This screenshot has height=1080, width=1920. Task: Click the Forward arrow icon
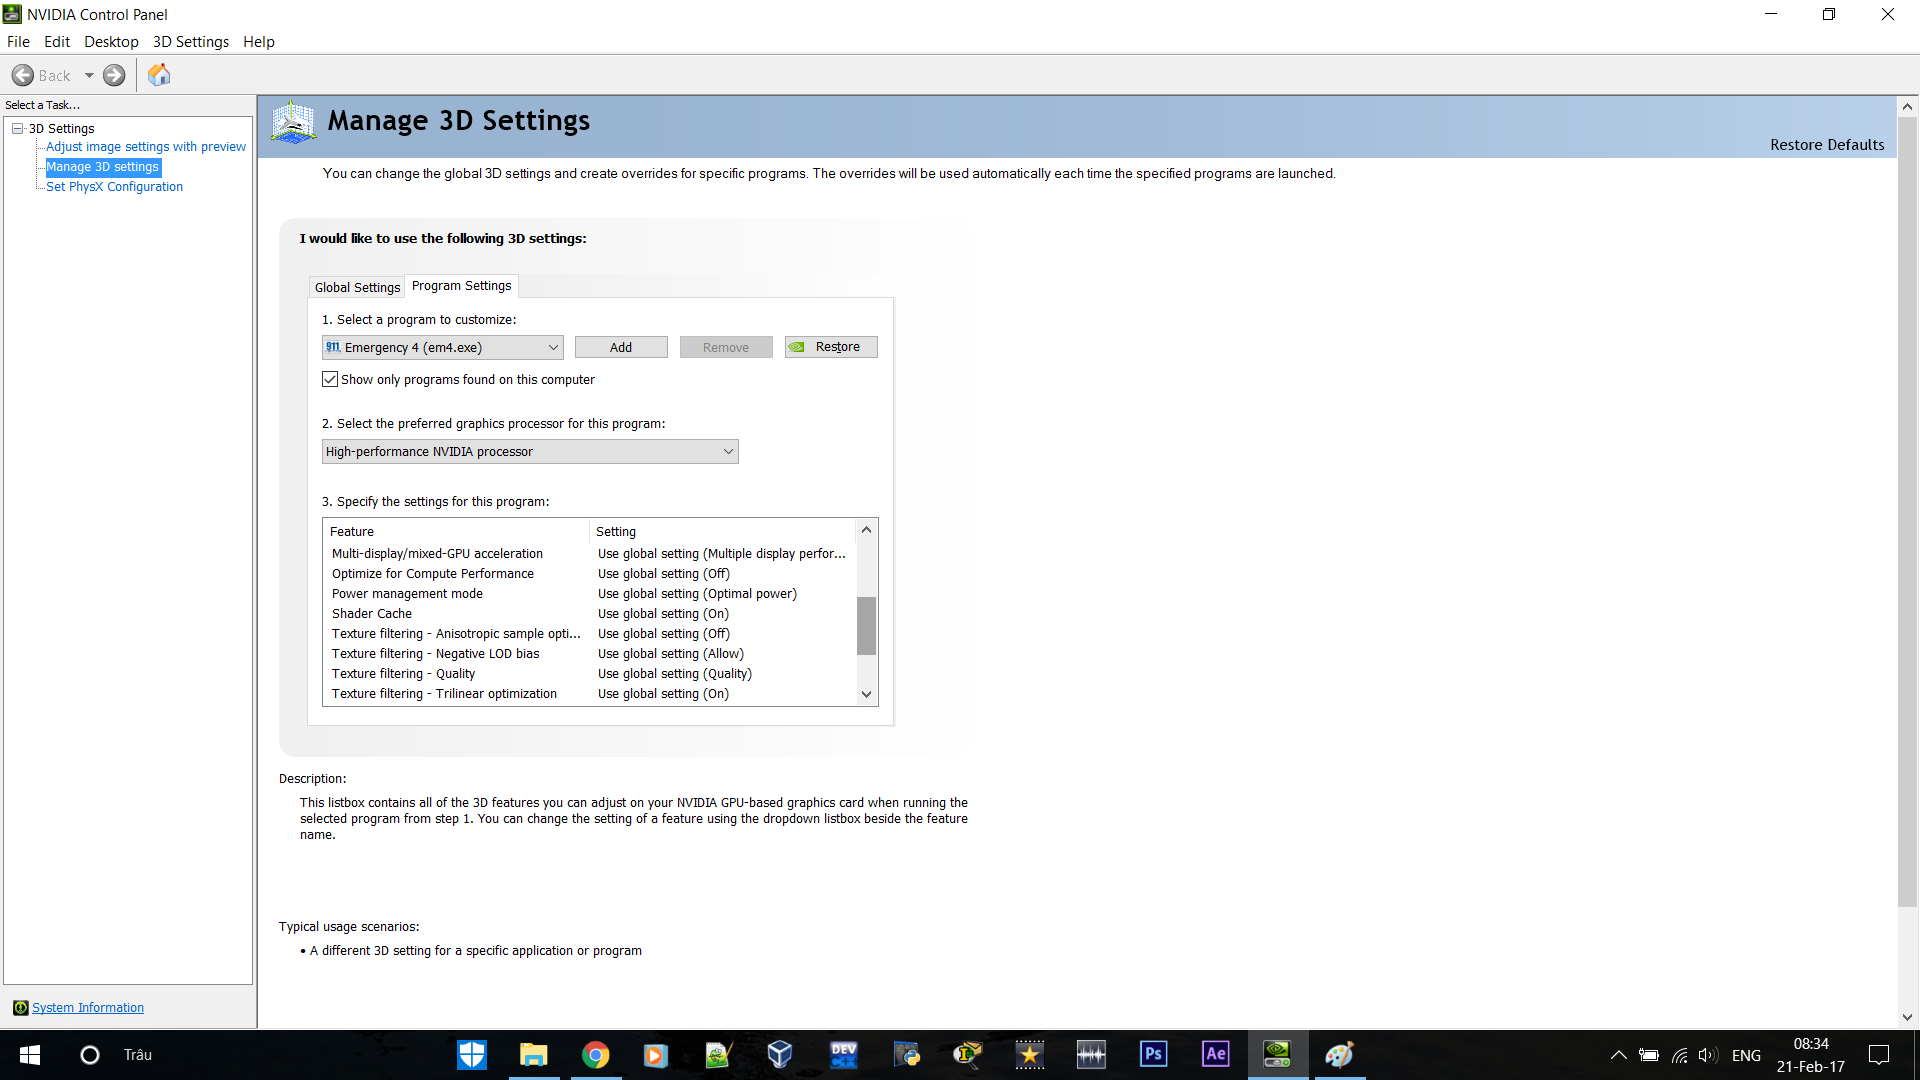click(x=115, y=75)
